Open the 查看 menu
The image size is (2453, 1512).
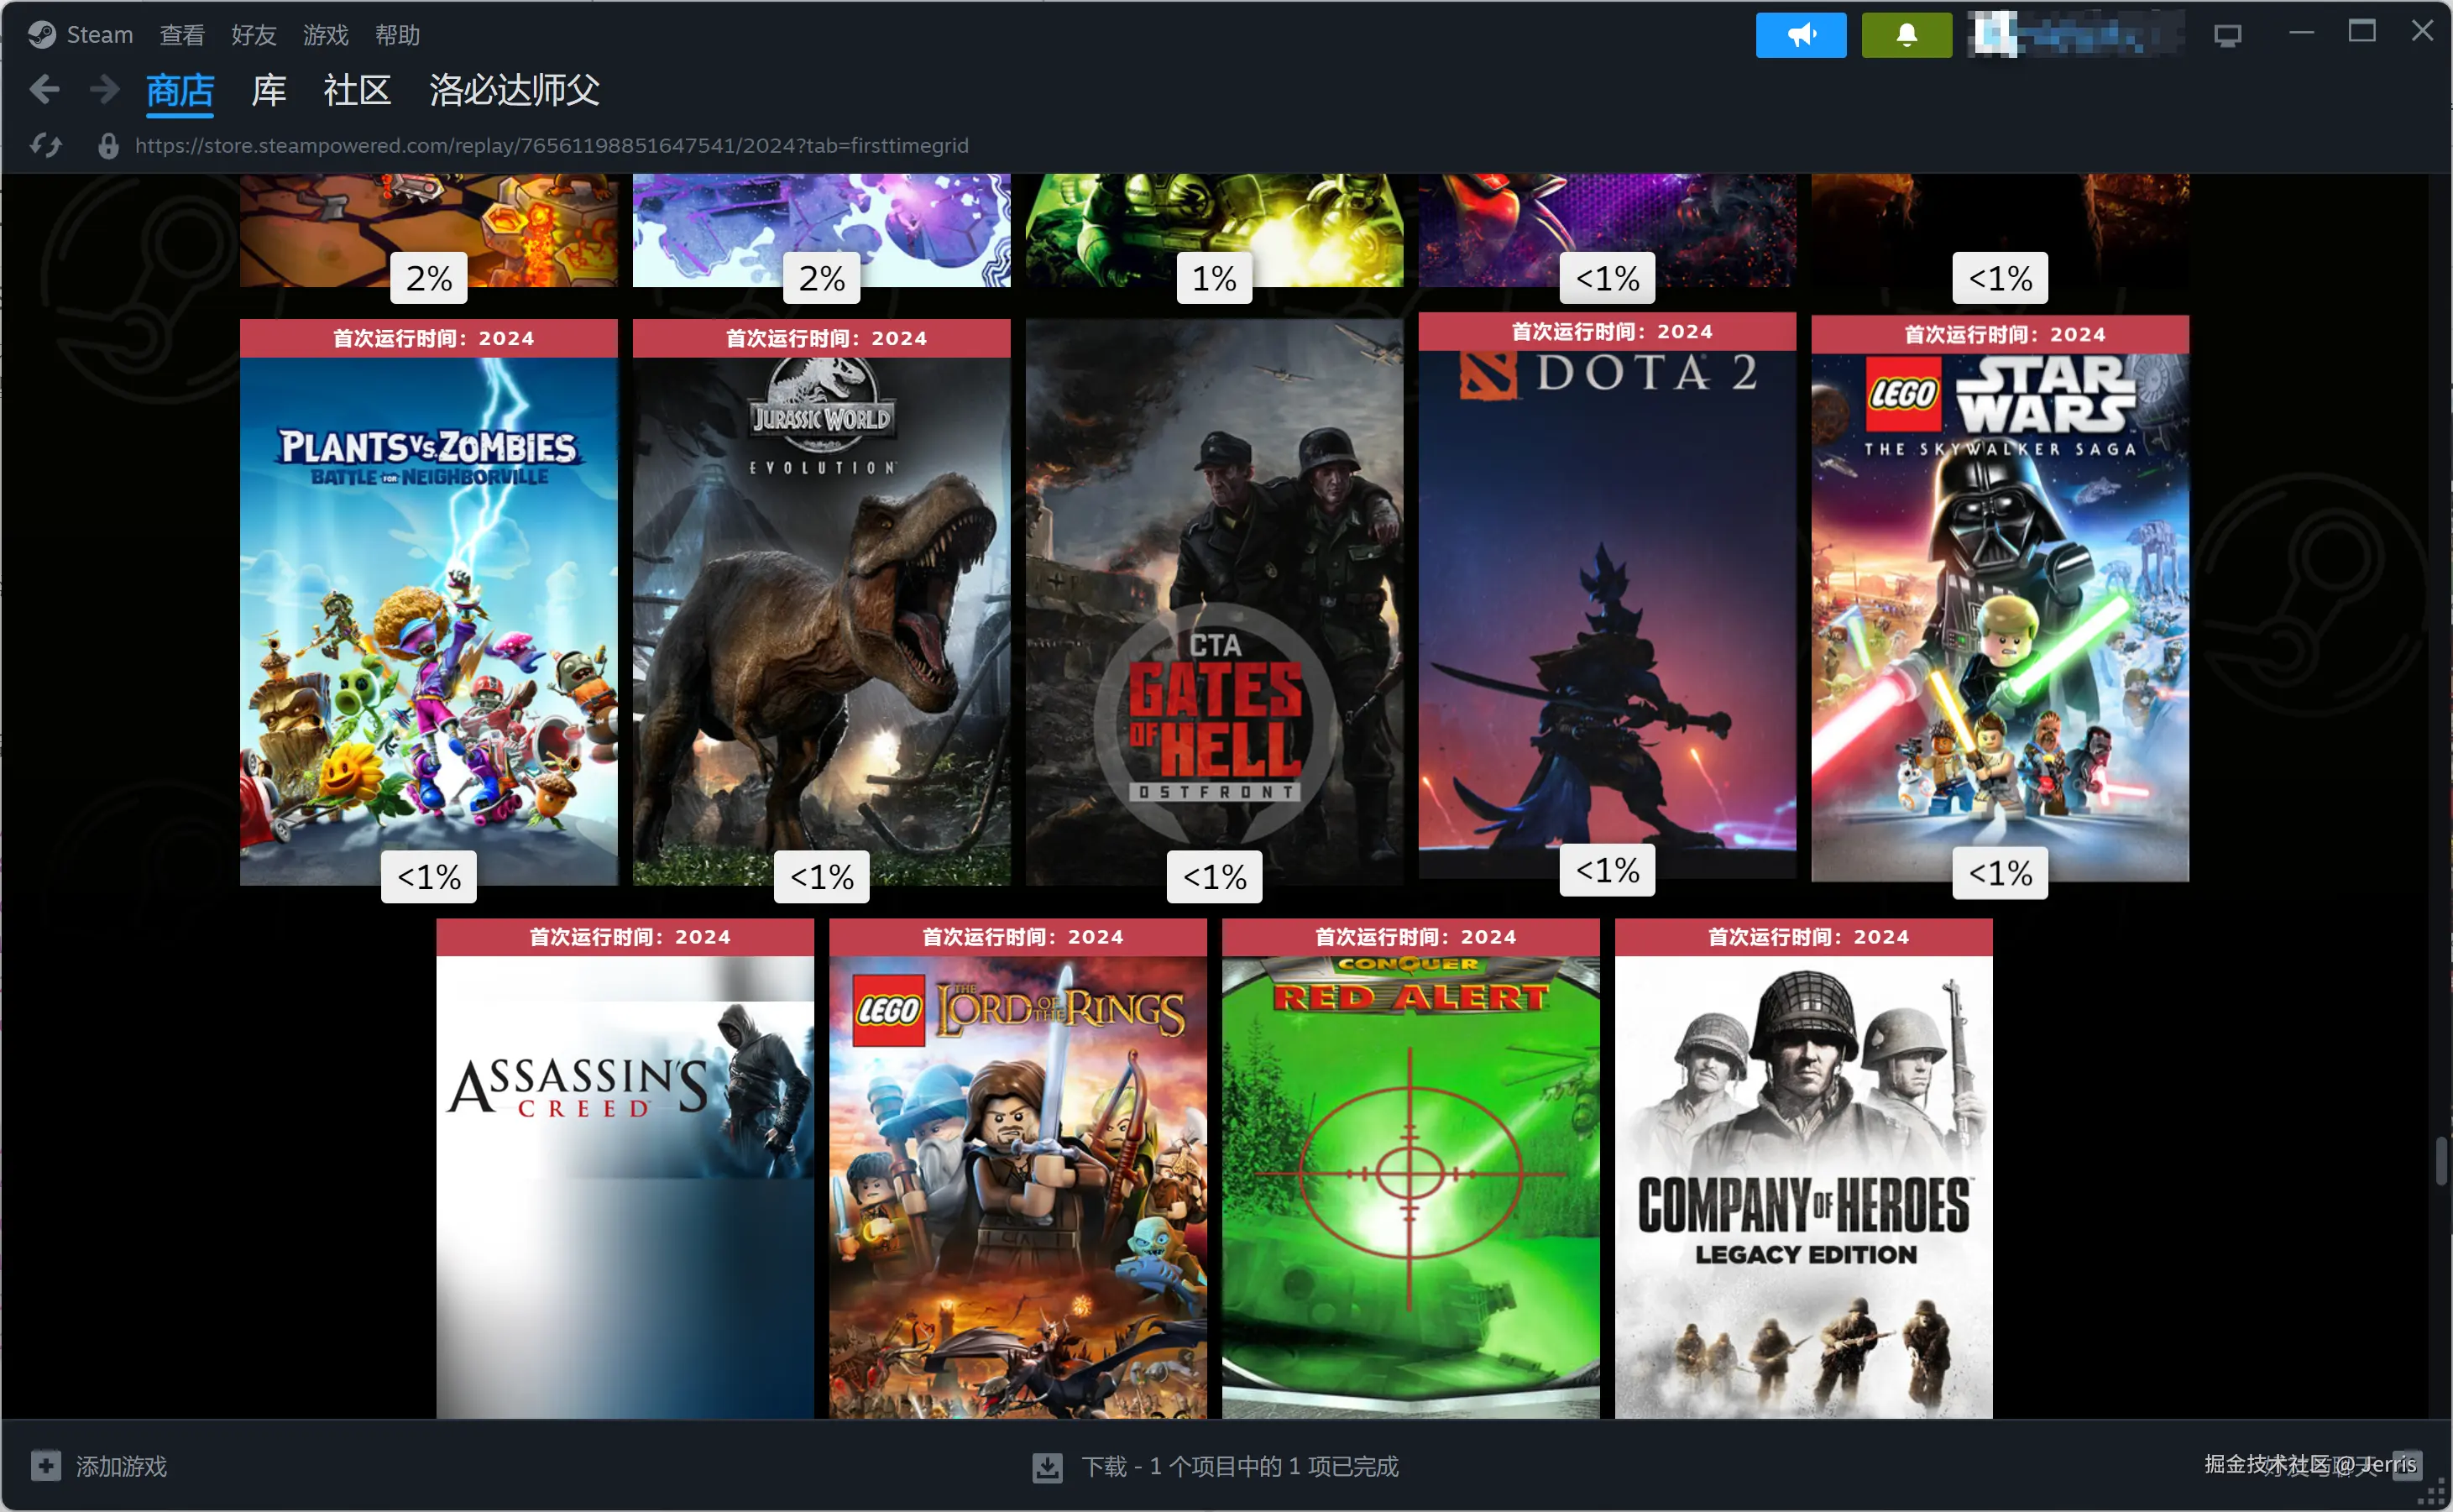tap(182, 35)
